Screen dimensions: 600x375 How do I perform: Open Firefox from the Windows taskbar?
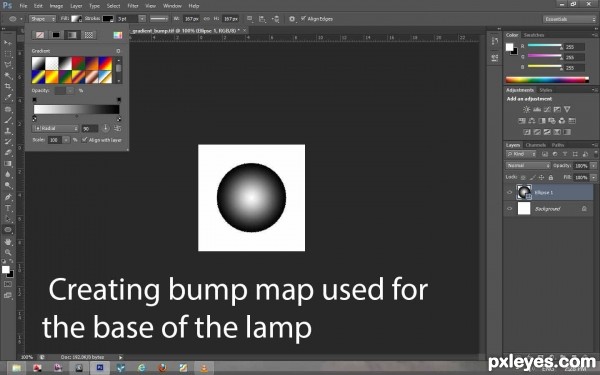click(163, 368)
